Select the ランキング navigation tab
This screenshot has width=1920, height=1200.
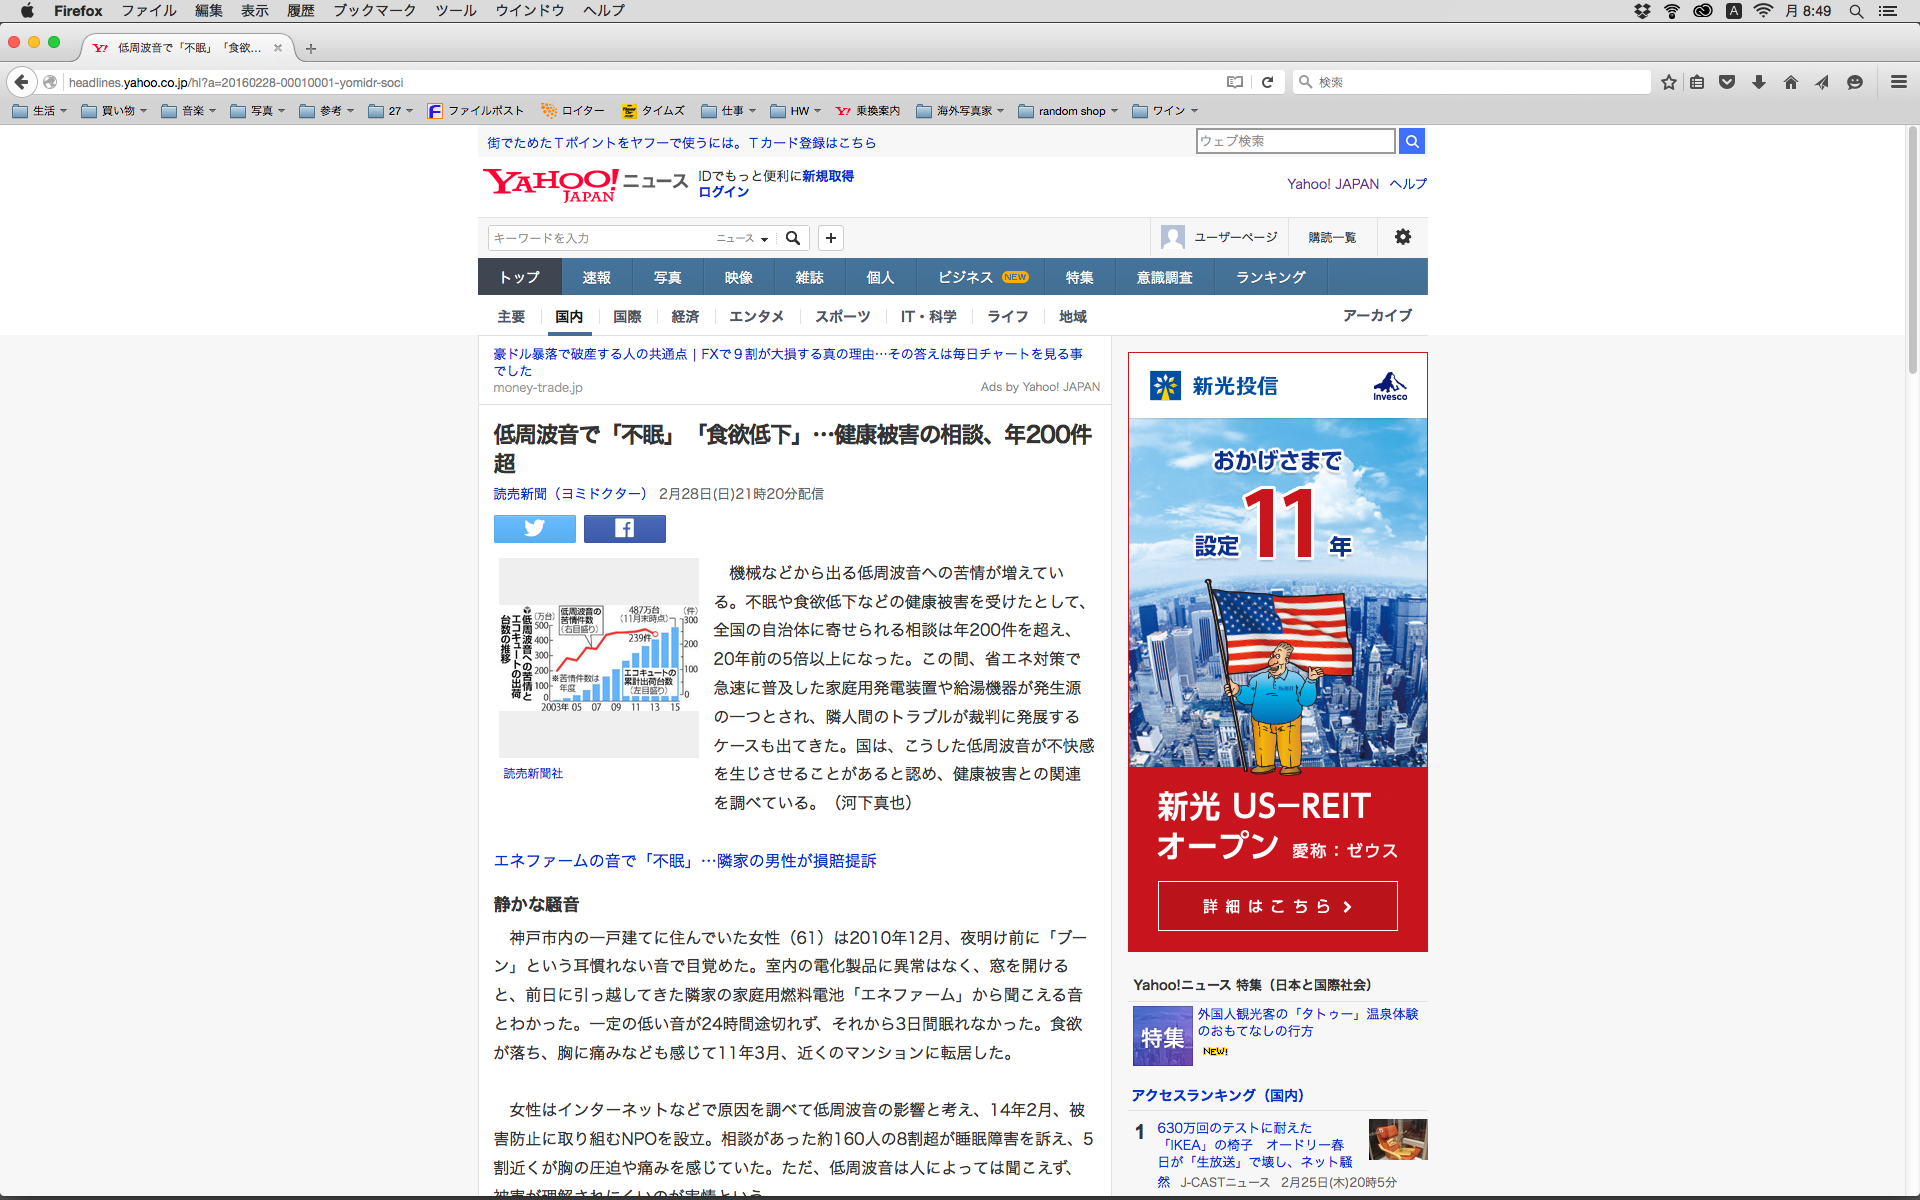pos(1270,277)
